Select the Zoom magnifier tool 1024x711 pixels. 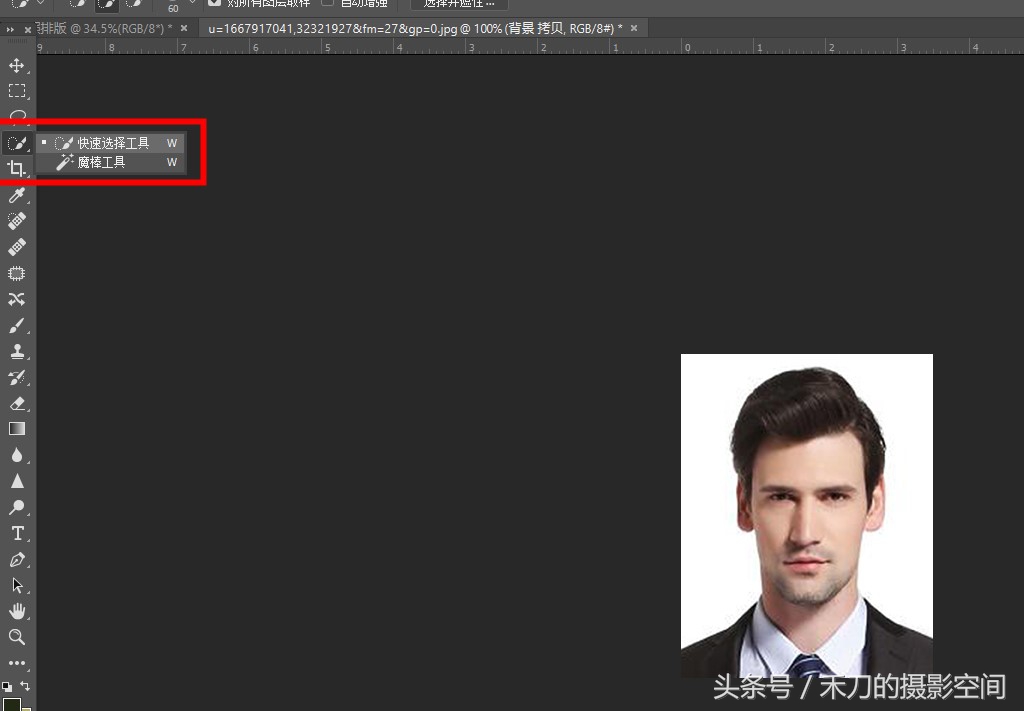pyautogui.click(x=17, y=637)
